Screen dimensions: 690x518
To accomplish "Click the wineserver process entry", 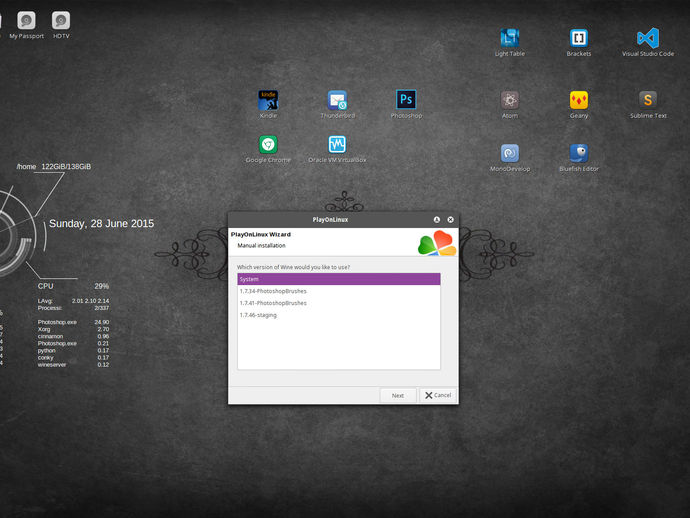I will pos(73,364).
